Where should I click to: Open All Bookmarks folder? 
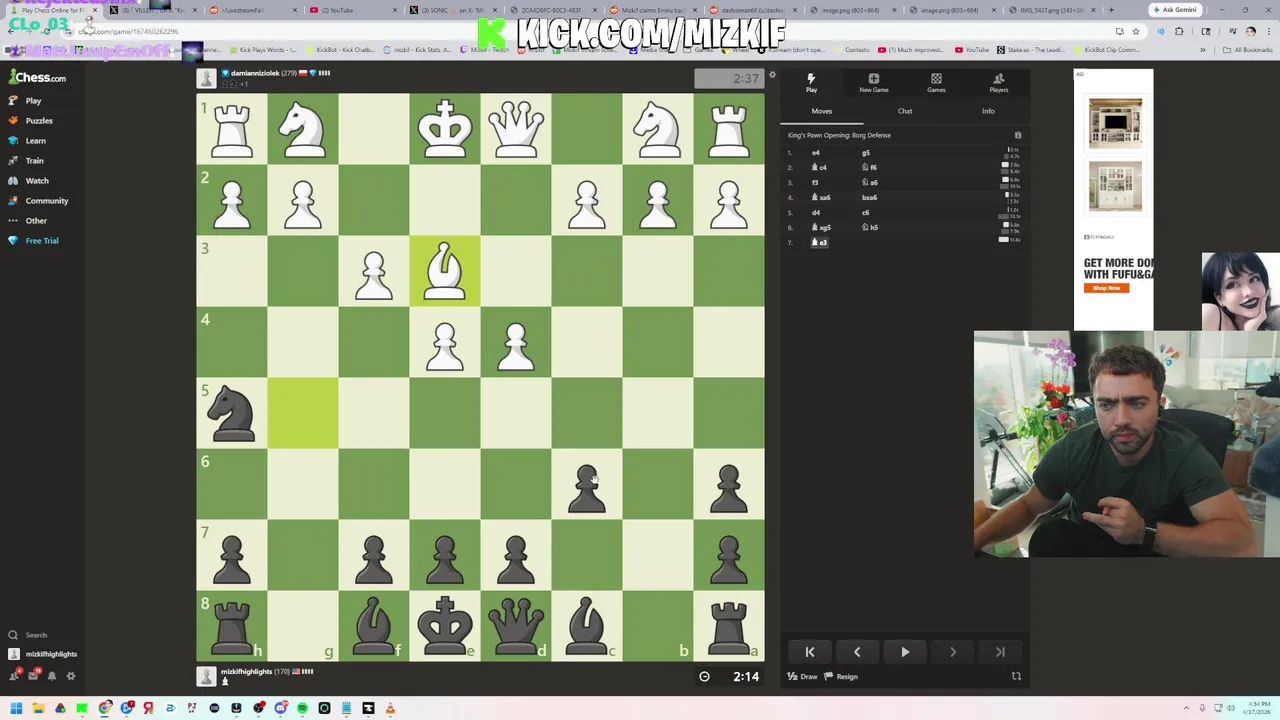[1248, 50]
